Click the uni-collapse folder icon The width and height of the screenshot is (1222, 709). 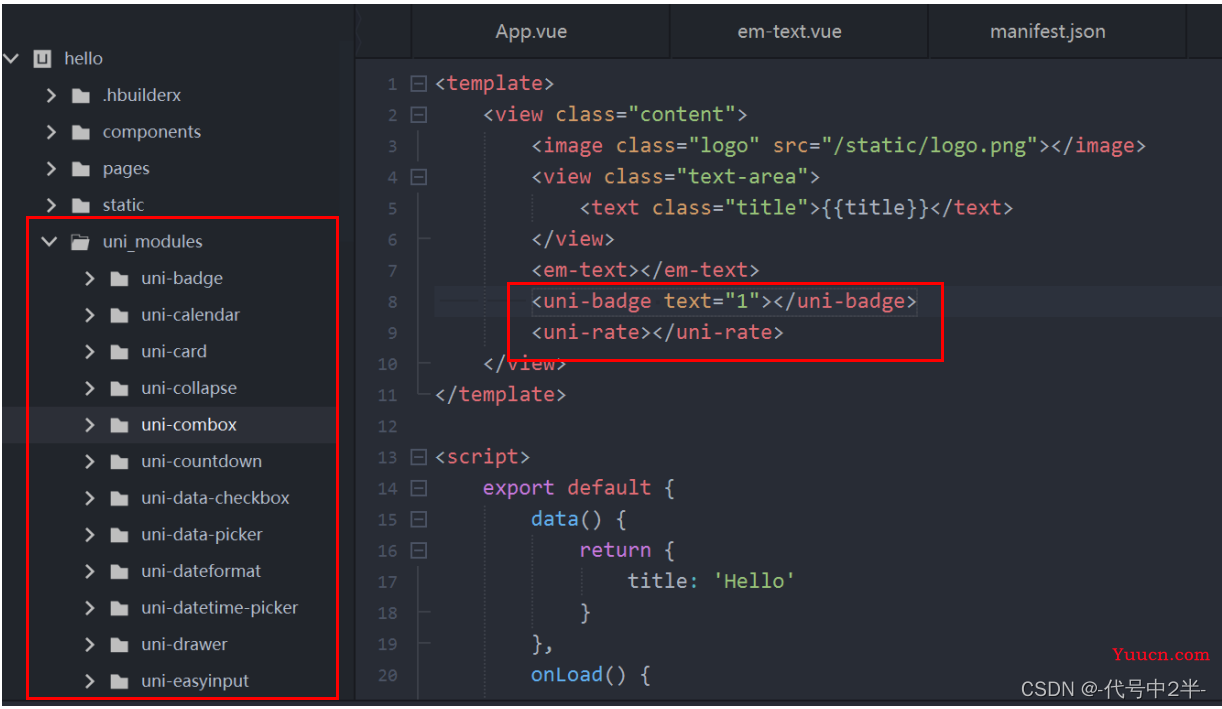(120, 389)
